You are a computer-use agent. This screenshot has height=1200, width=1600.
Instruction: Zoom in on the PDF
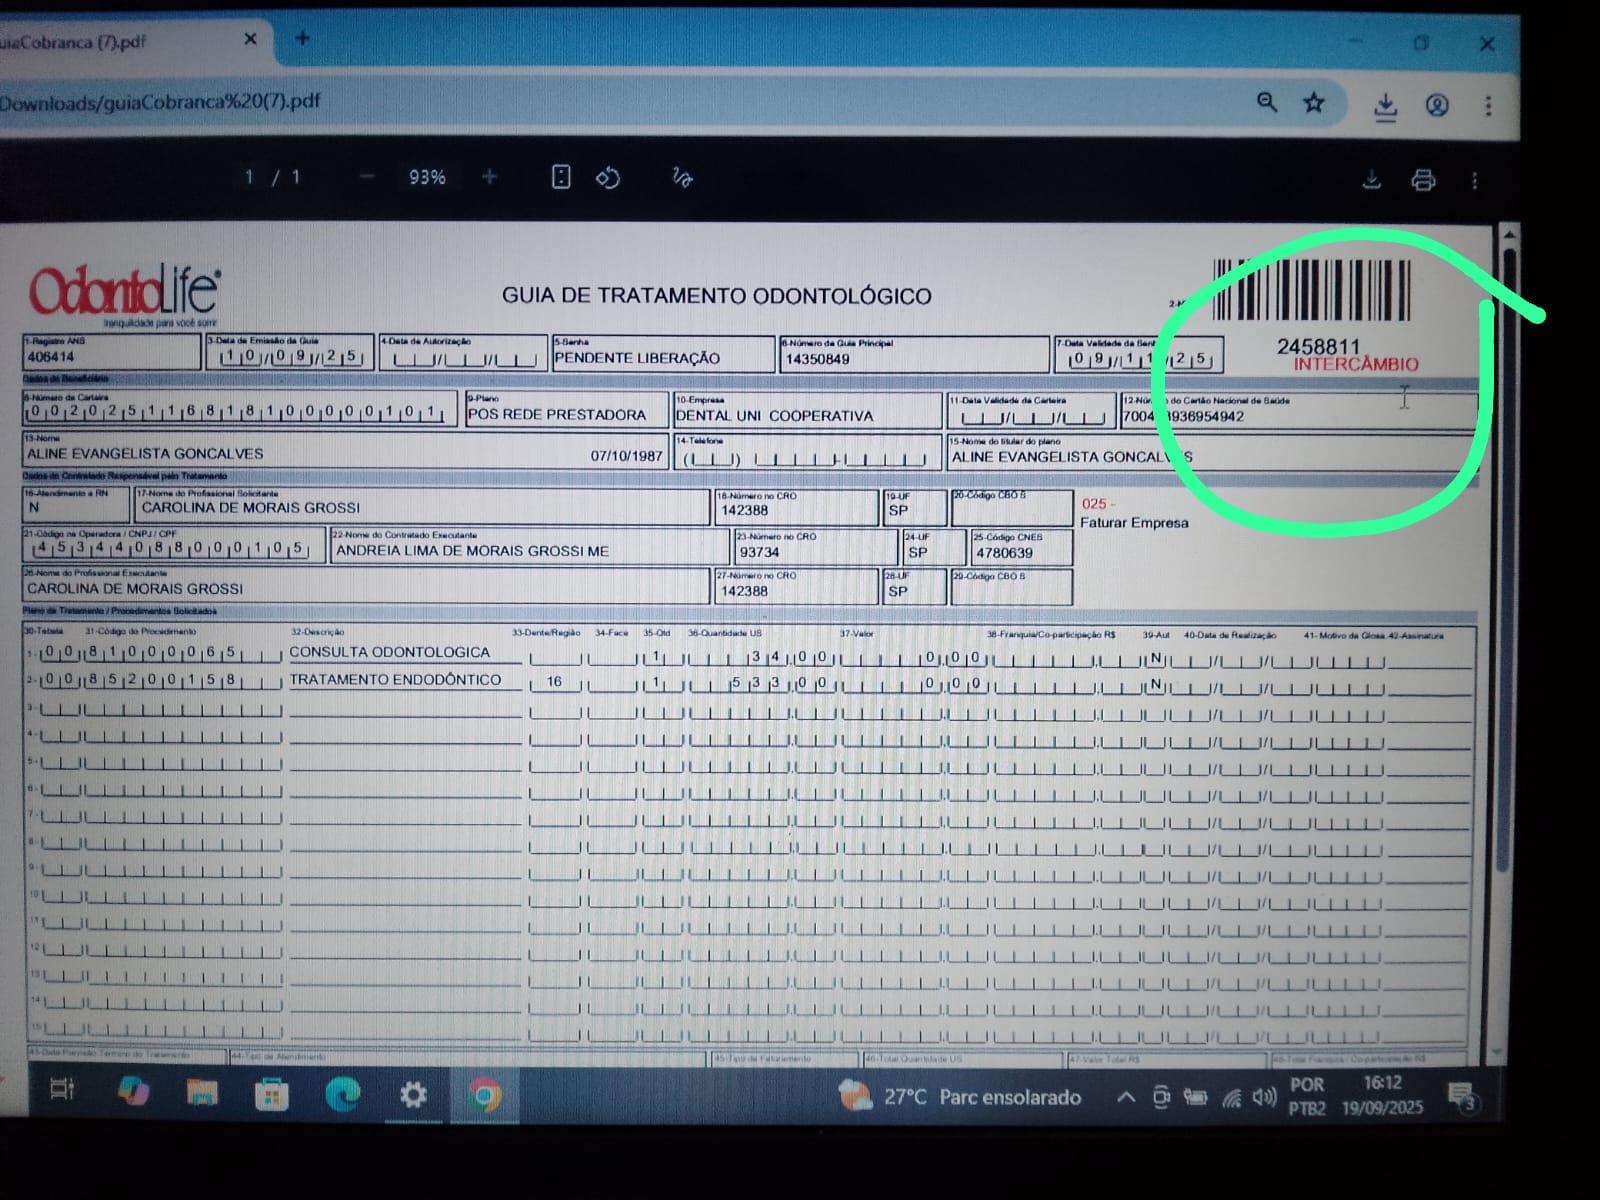489,177
